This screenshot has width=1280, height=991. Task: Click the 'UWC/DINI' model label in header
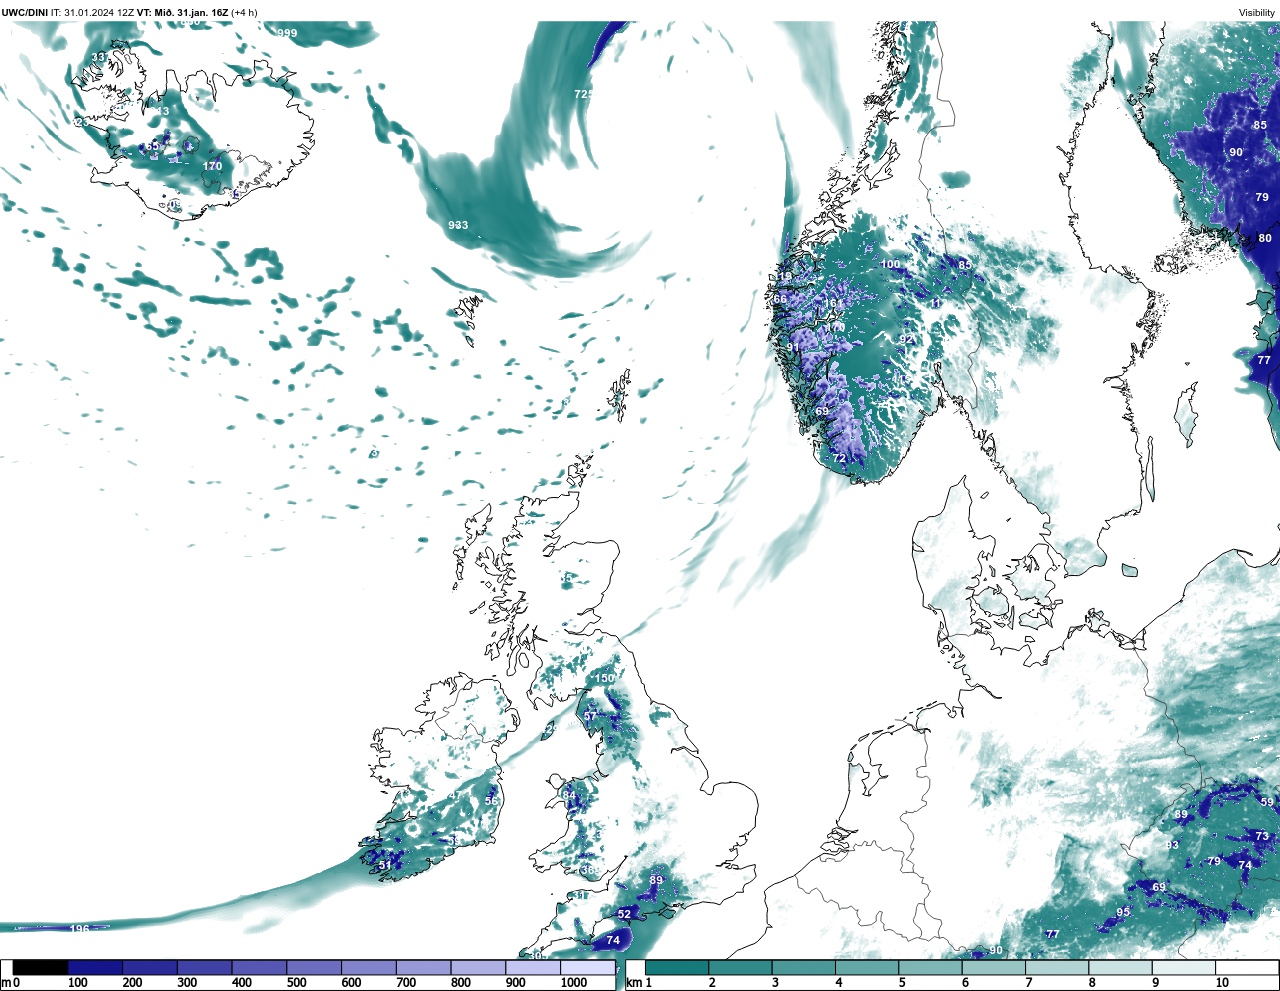point(25,12)
